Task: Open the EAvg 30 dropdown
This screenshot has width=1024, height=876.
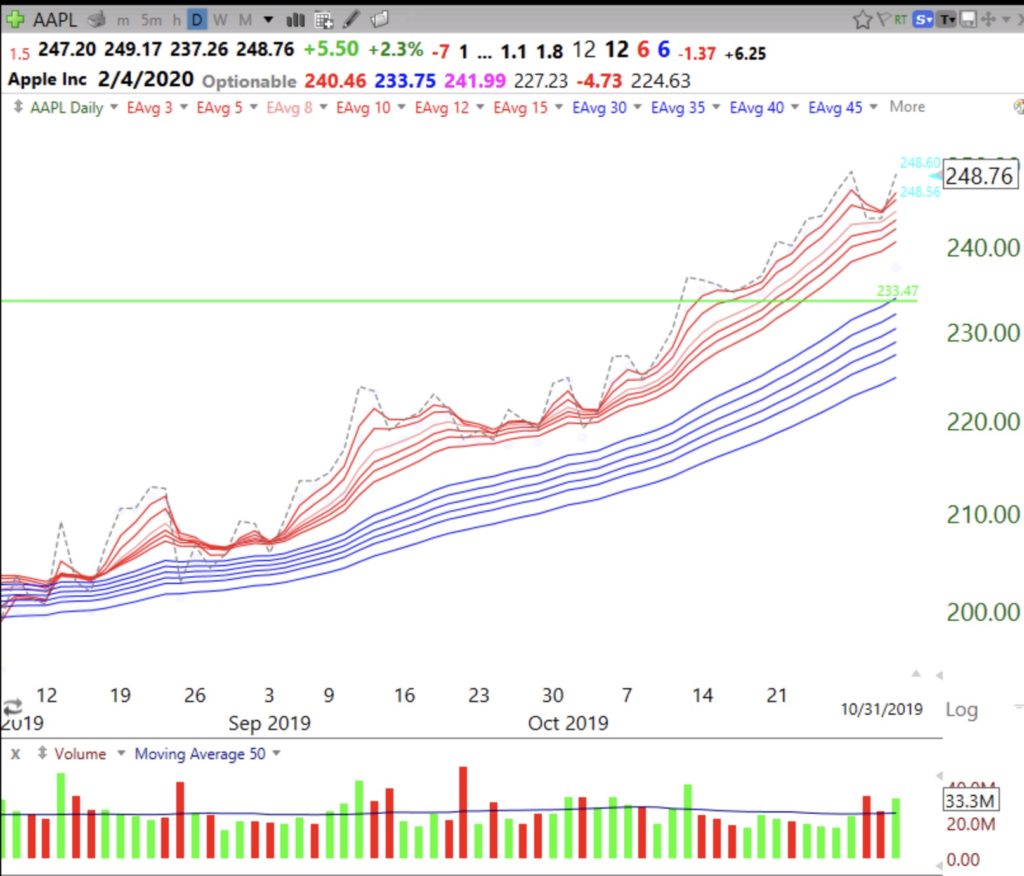Action: coord(637,106)
